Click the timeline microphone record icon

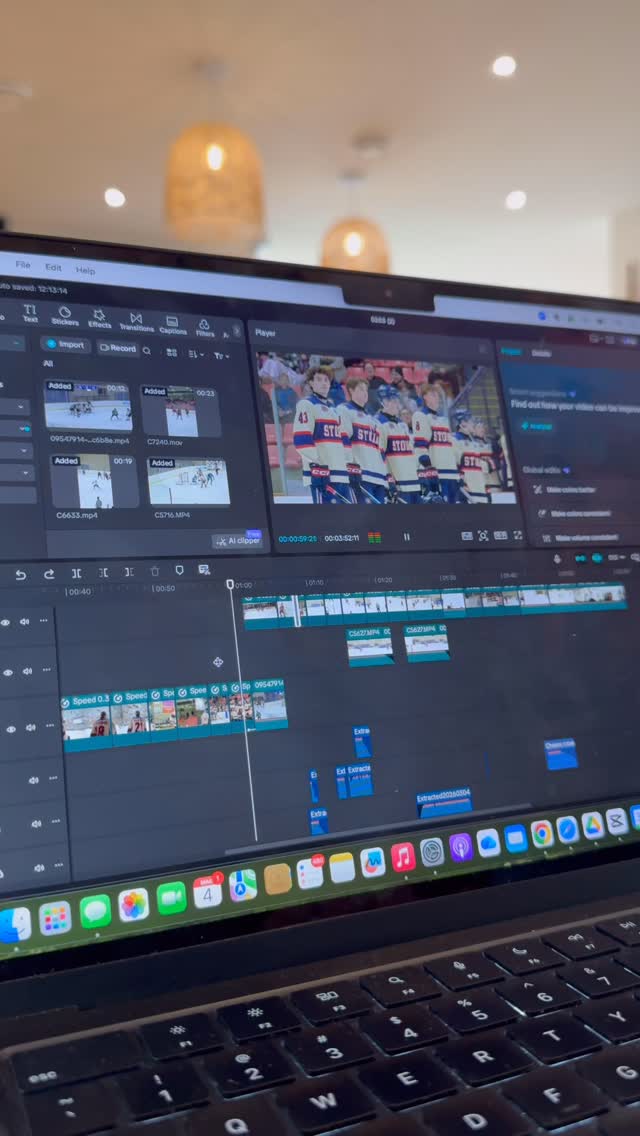pyautogui.click(x=557, y=559)
